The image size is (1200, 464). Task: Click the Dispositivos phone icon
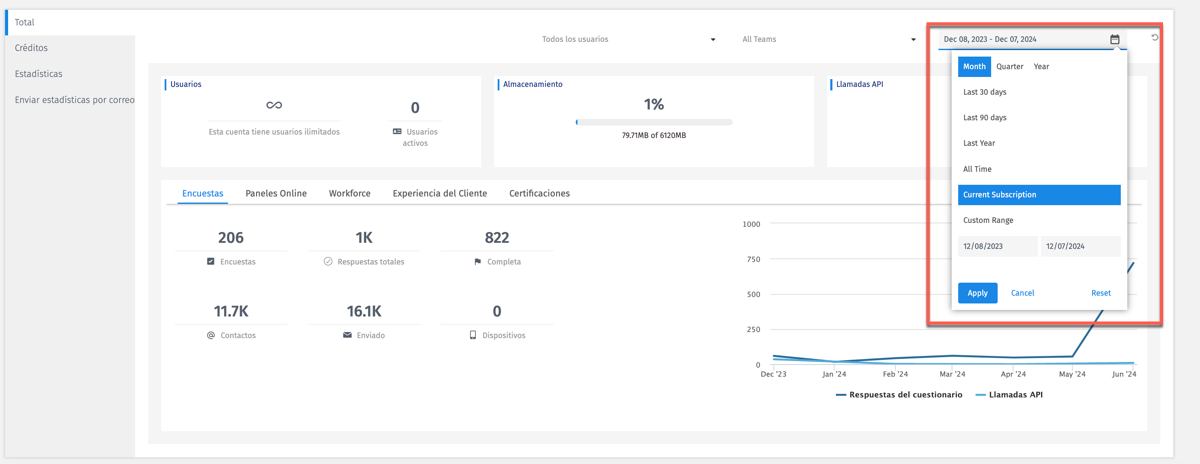coord(473,336)
